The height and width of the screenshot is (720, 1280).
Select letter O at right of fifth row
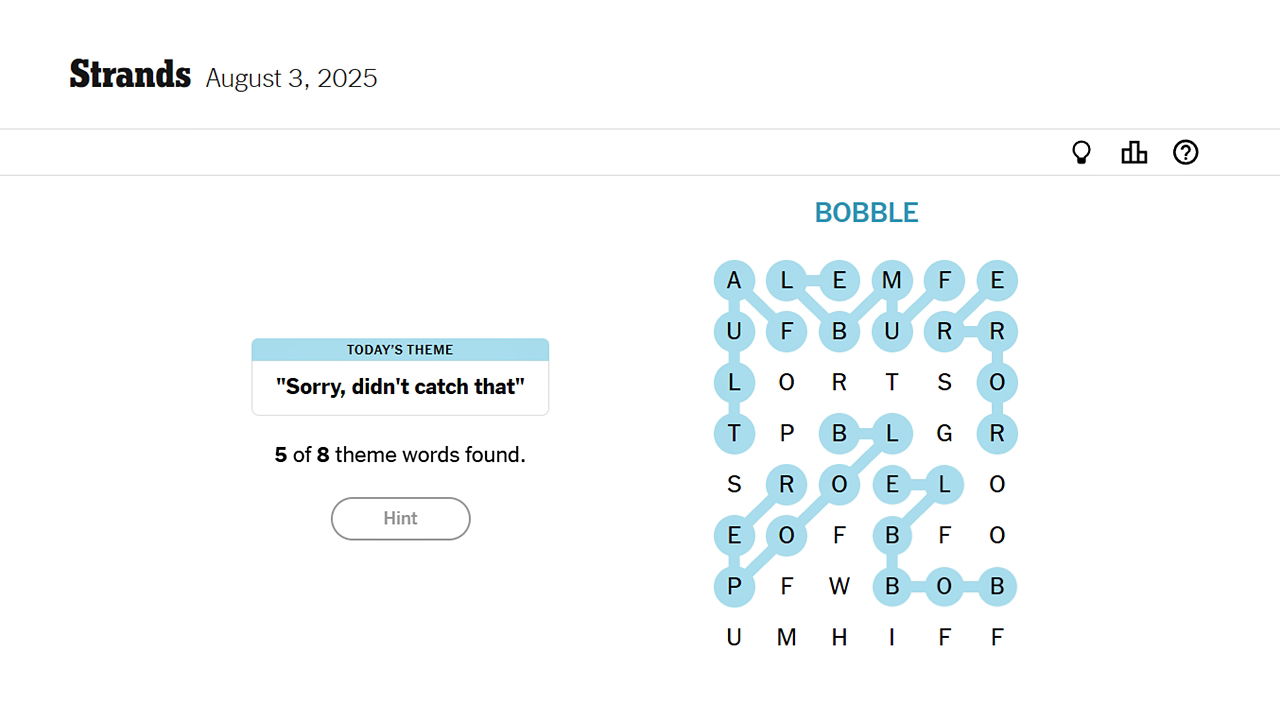click(x=997, y=484)
